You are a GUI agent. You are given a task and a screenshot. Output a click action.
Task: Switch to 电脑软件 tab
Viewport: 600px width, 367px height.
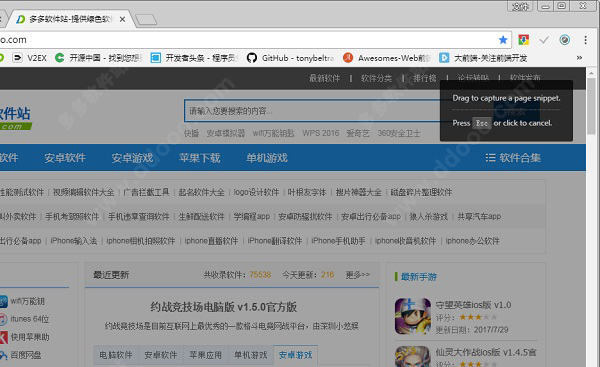tap(116, 355)
